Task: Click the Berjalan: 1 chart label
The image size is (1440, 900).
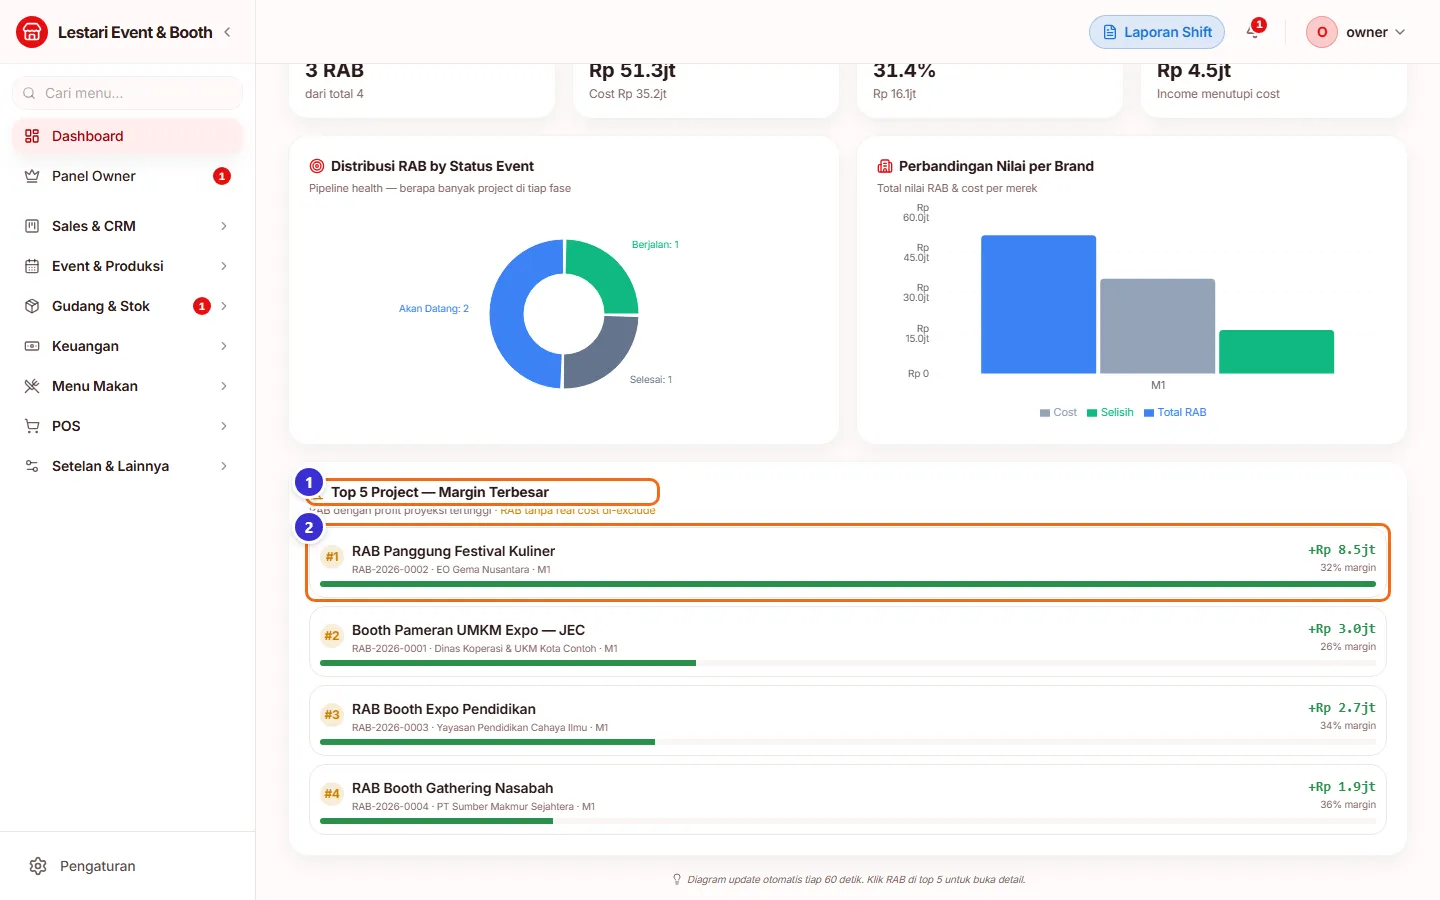Action: coord(655,245)
